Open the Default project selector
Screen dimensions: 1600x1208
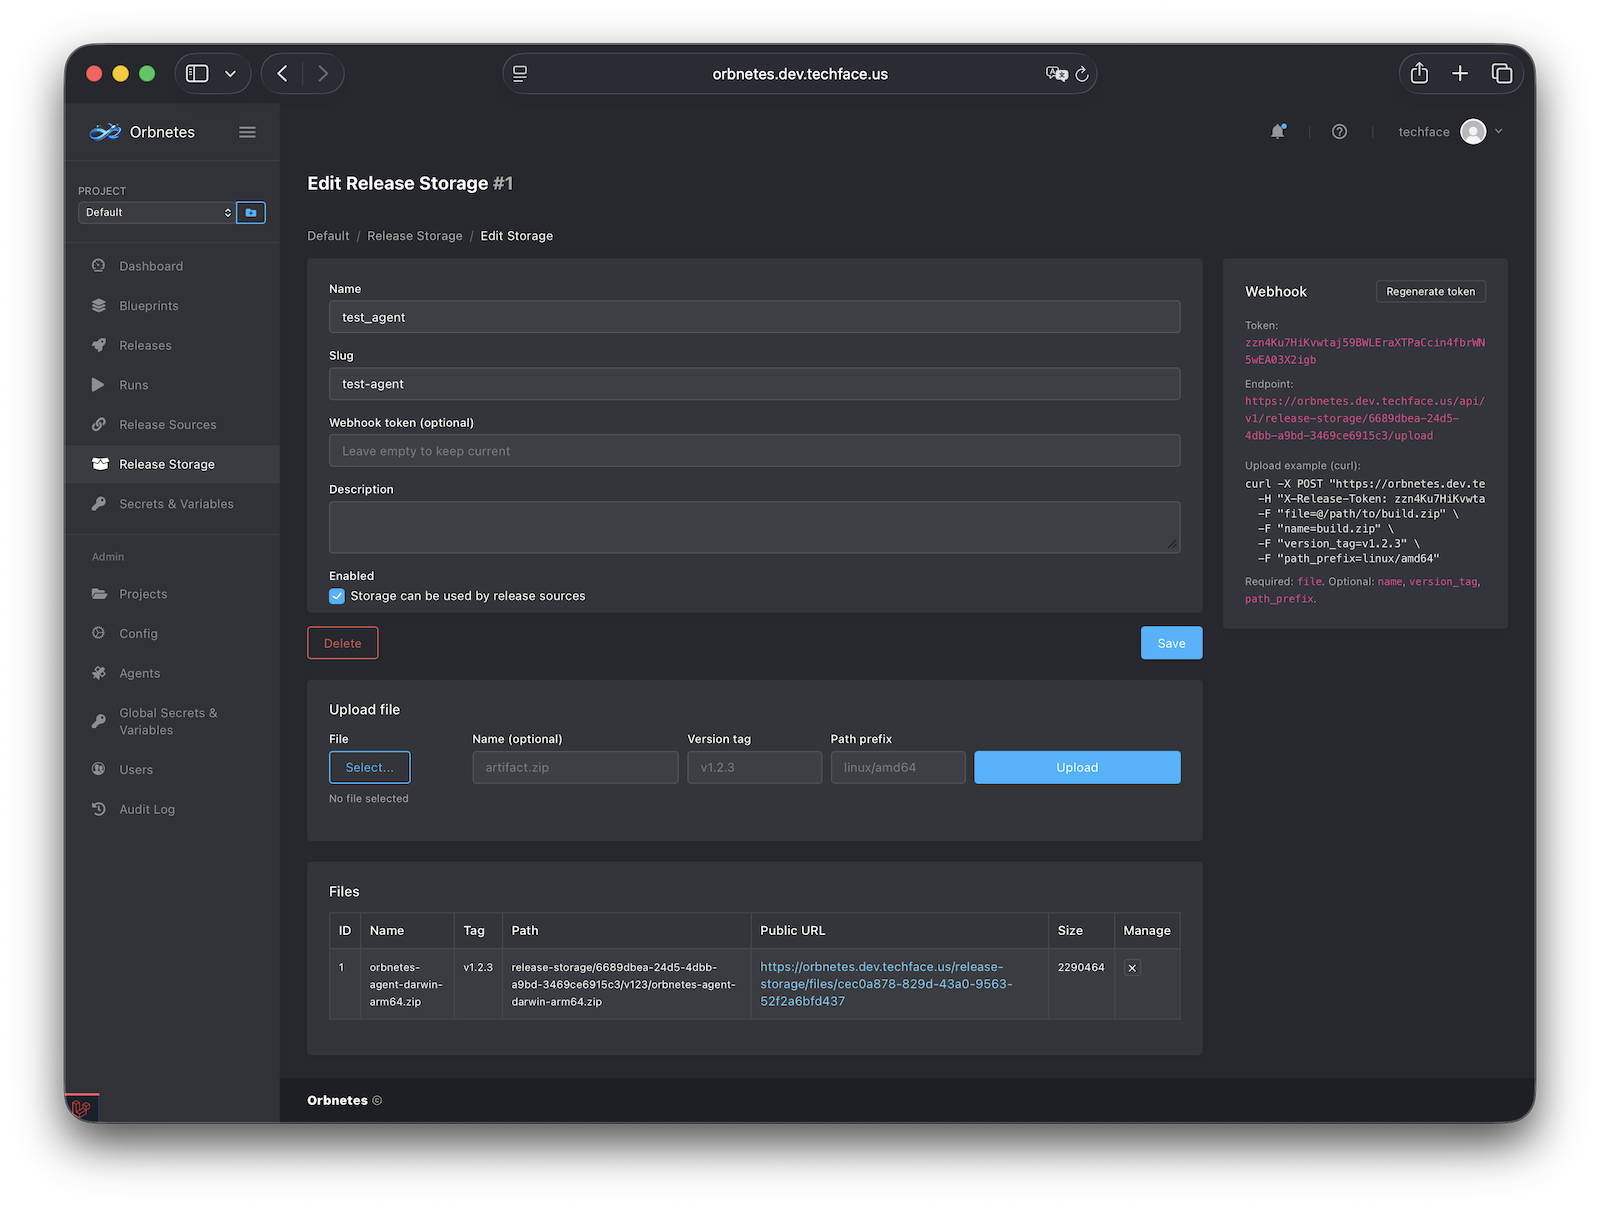click(155, 212)
